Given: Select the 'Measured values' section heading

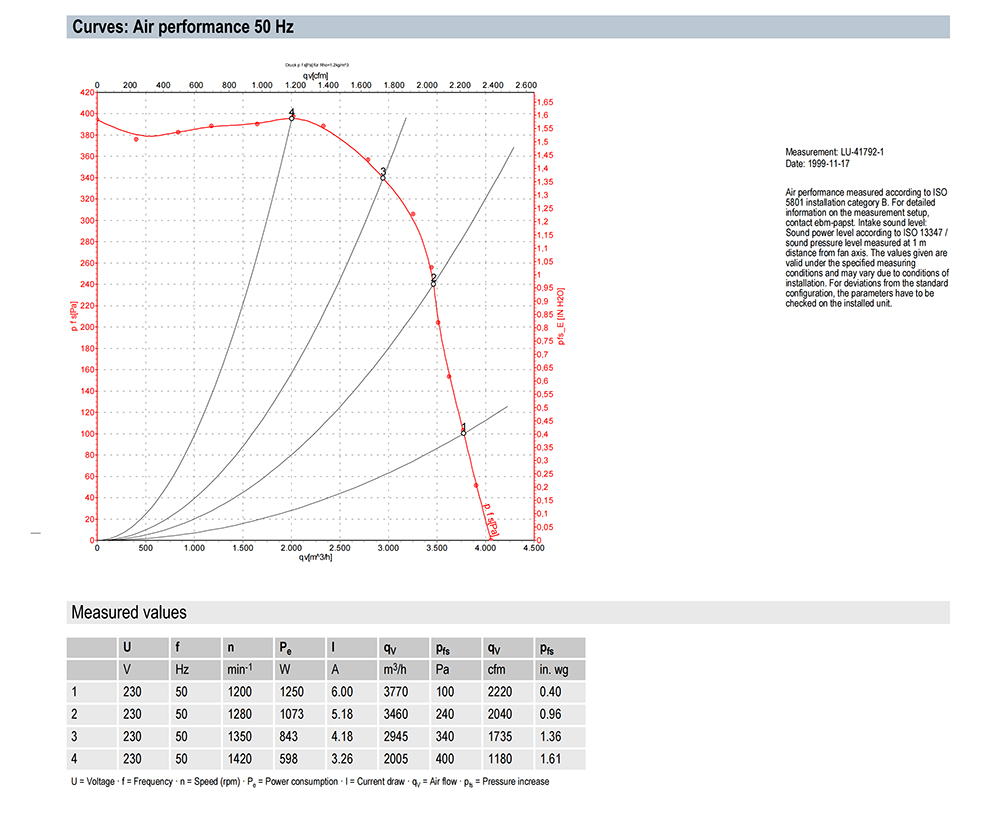Looking at the screenshot, I should click(x=129, y=612).
